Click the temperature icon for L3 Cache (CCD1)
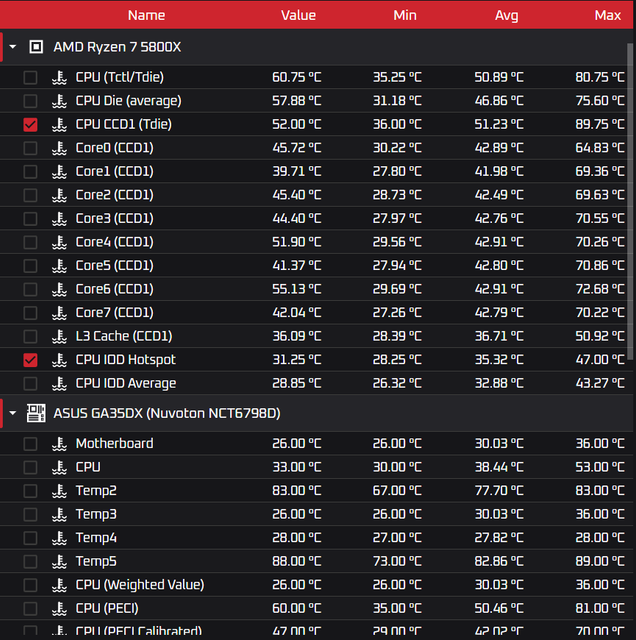The image size is (636, 640). [x=60, y=336]
